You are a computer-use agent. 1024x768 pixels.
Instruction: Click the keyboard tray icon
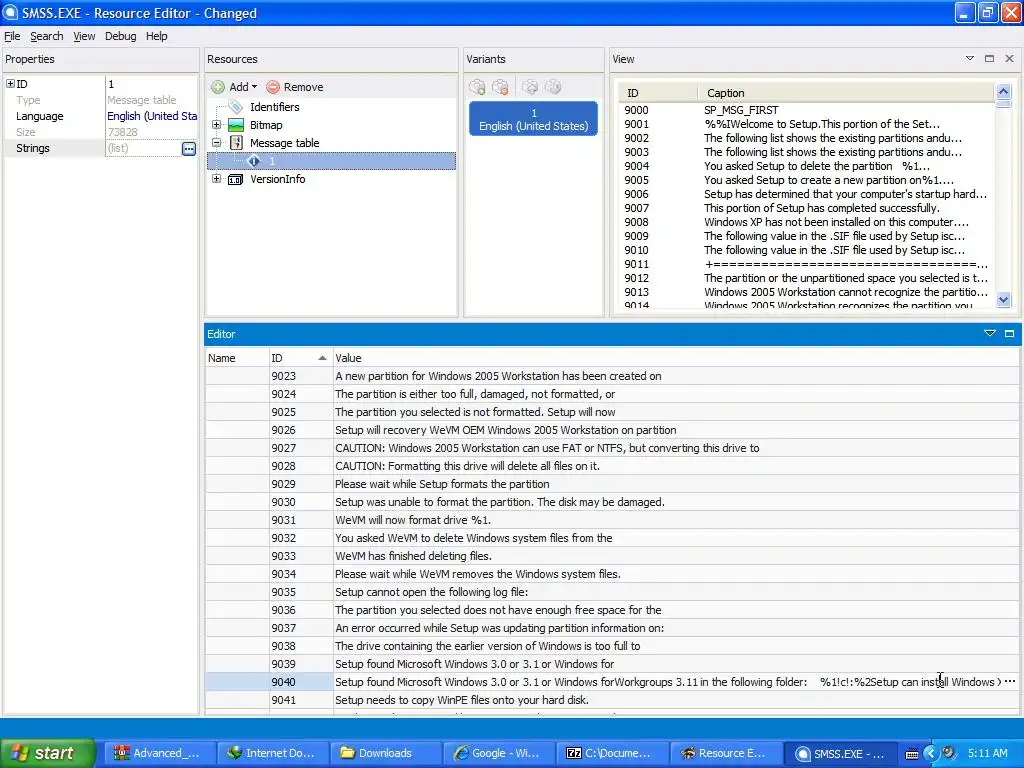click(912, 754)
